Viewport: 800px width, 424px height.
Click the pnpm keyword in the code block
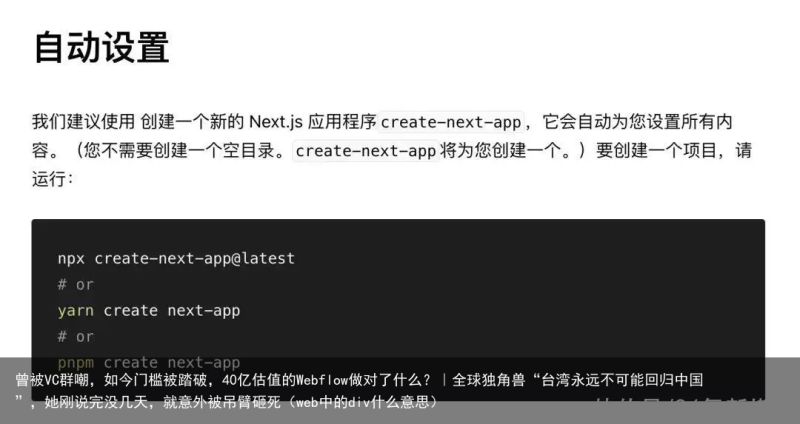pyautogui.click(x=76, y=363)
